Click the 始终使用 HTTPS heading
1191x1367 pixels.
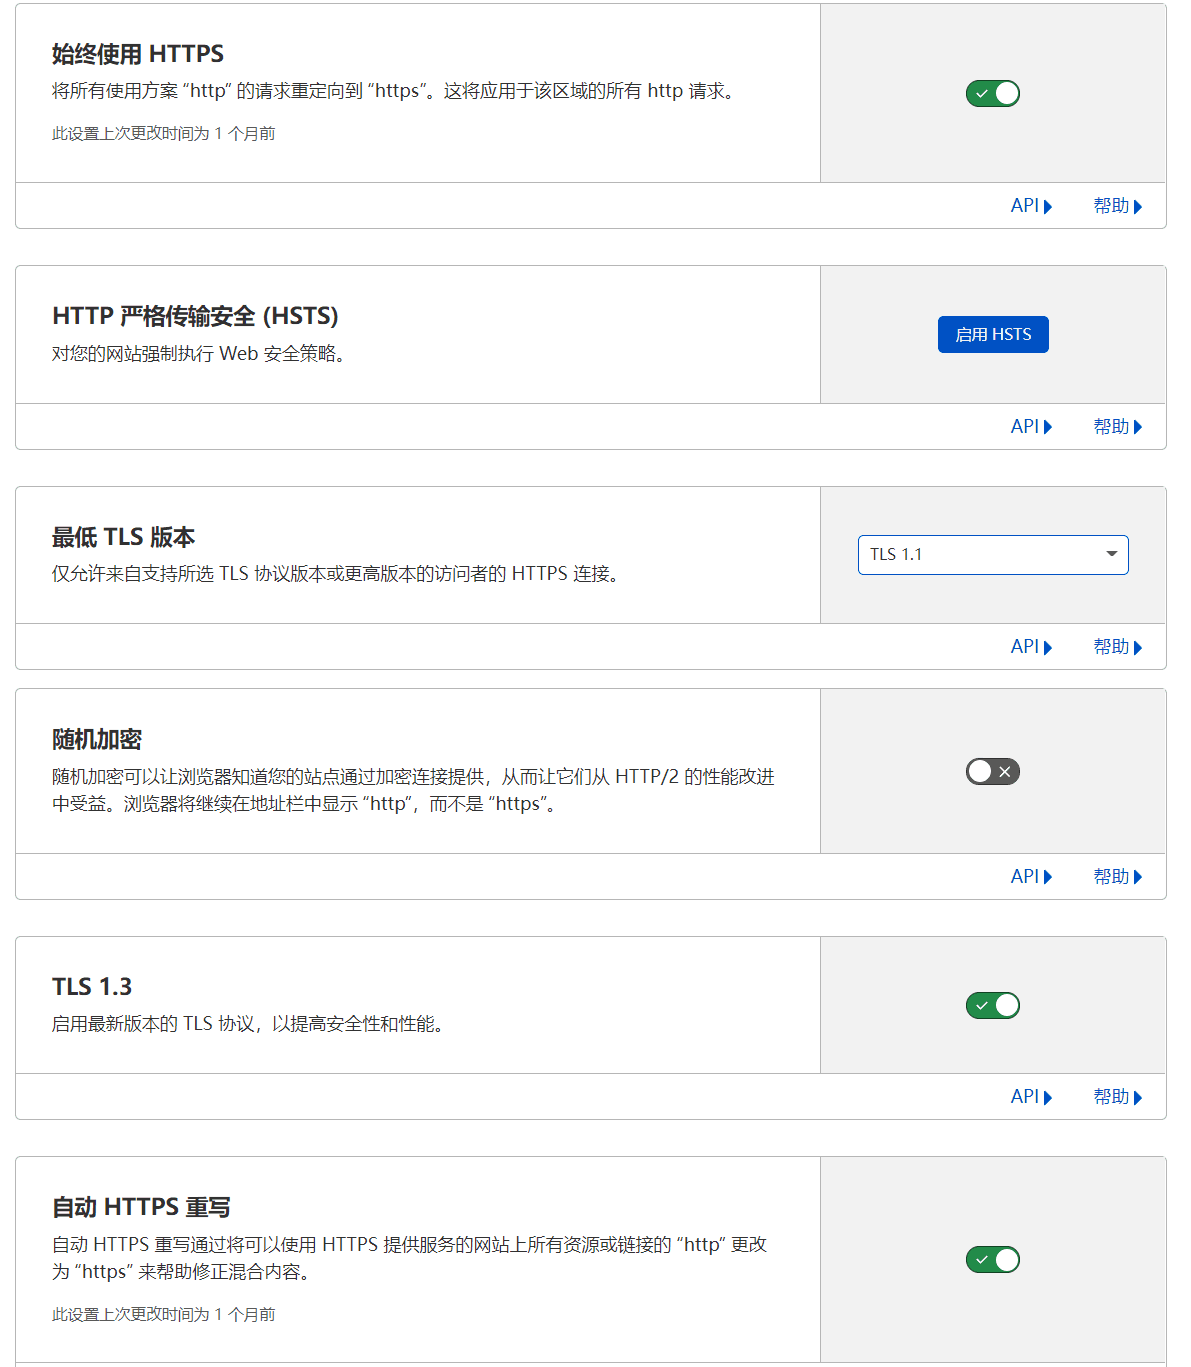point(138,54)
